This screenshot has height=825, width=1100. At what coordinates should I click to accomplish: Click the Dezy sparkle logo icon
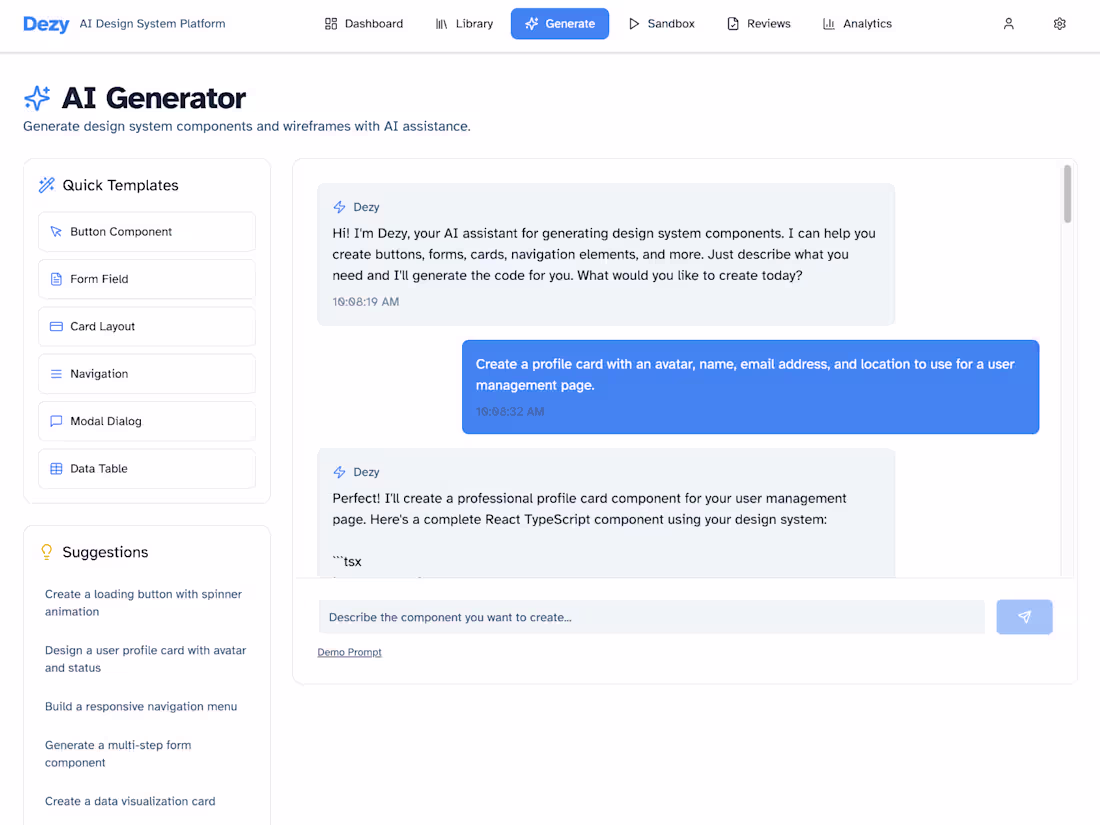point(37,98)
